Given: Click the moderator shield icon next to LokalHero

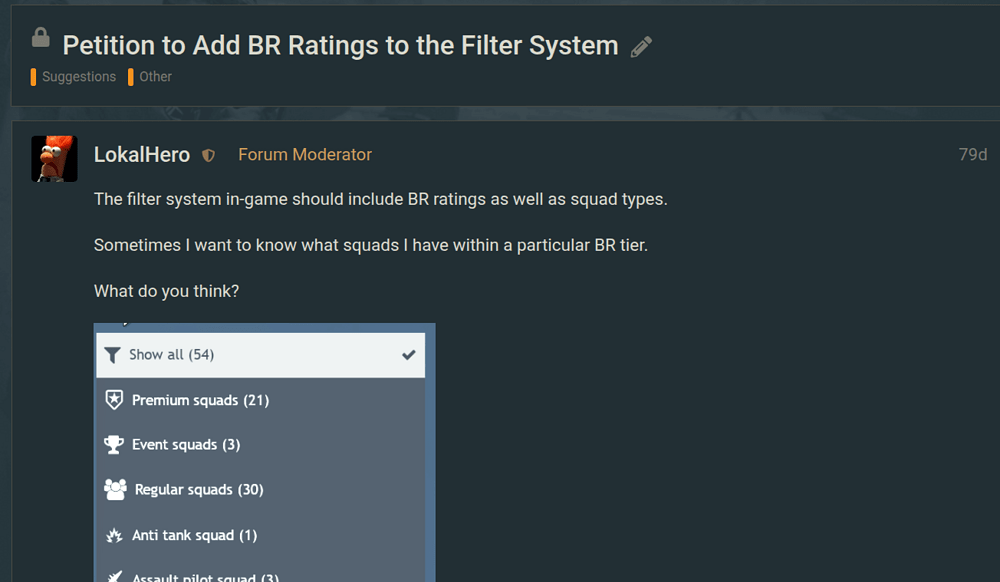Looking at the screenshot, I should [209, 156].
